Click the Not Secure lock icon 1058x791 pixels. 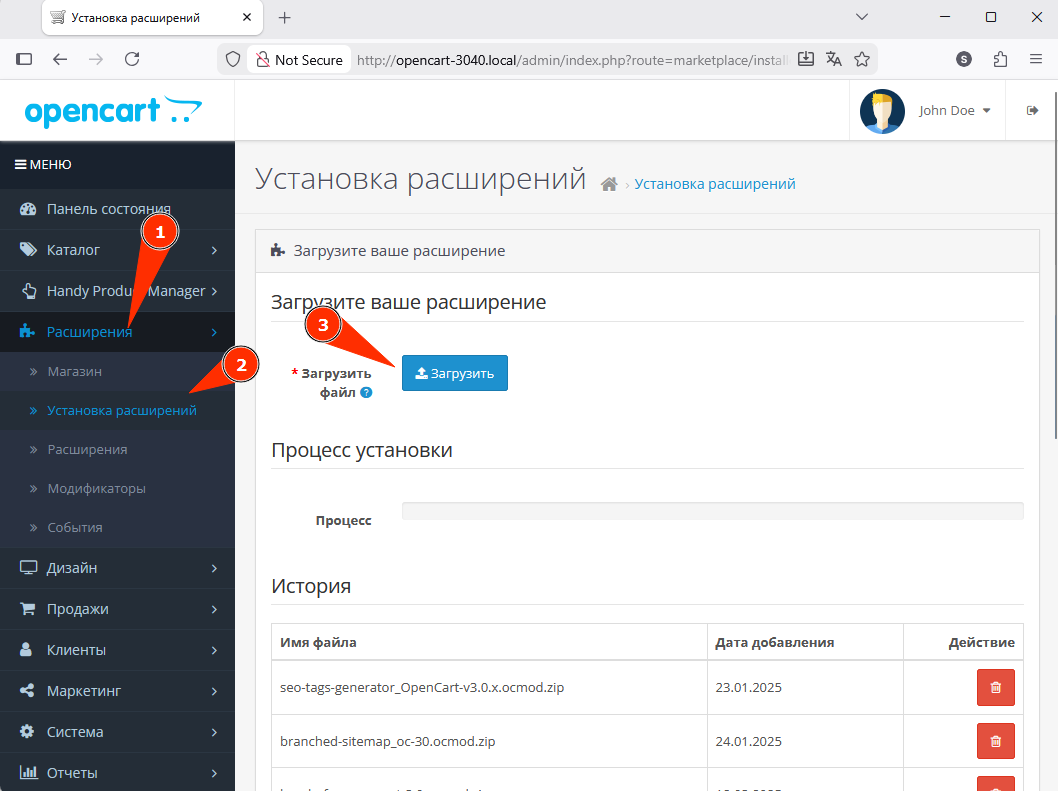[x=262, y=60]
